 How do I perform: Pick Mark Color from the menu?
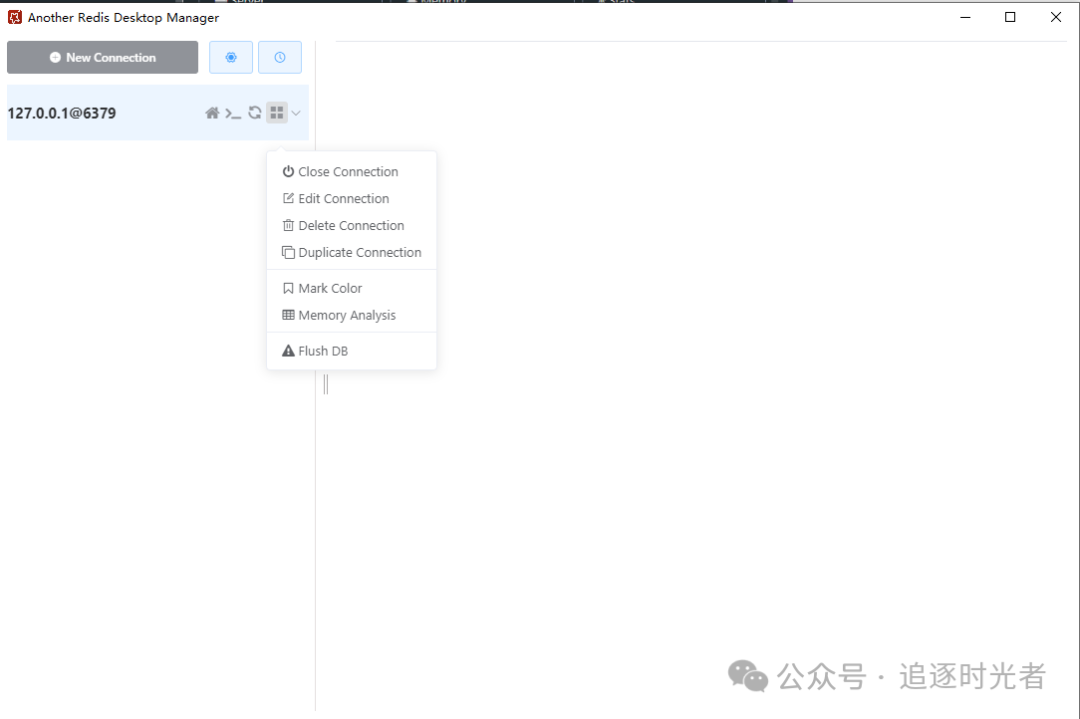pyautogui.click(x=351, y=288)
